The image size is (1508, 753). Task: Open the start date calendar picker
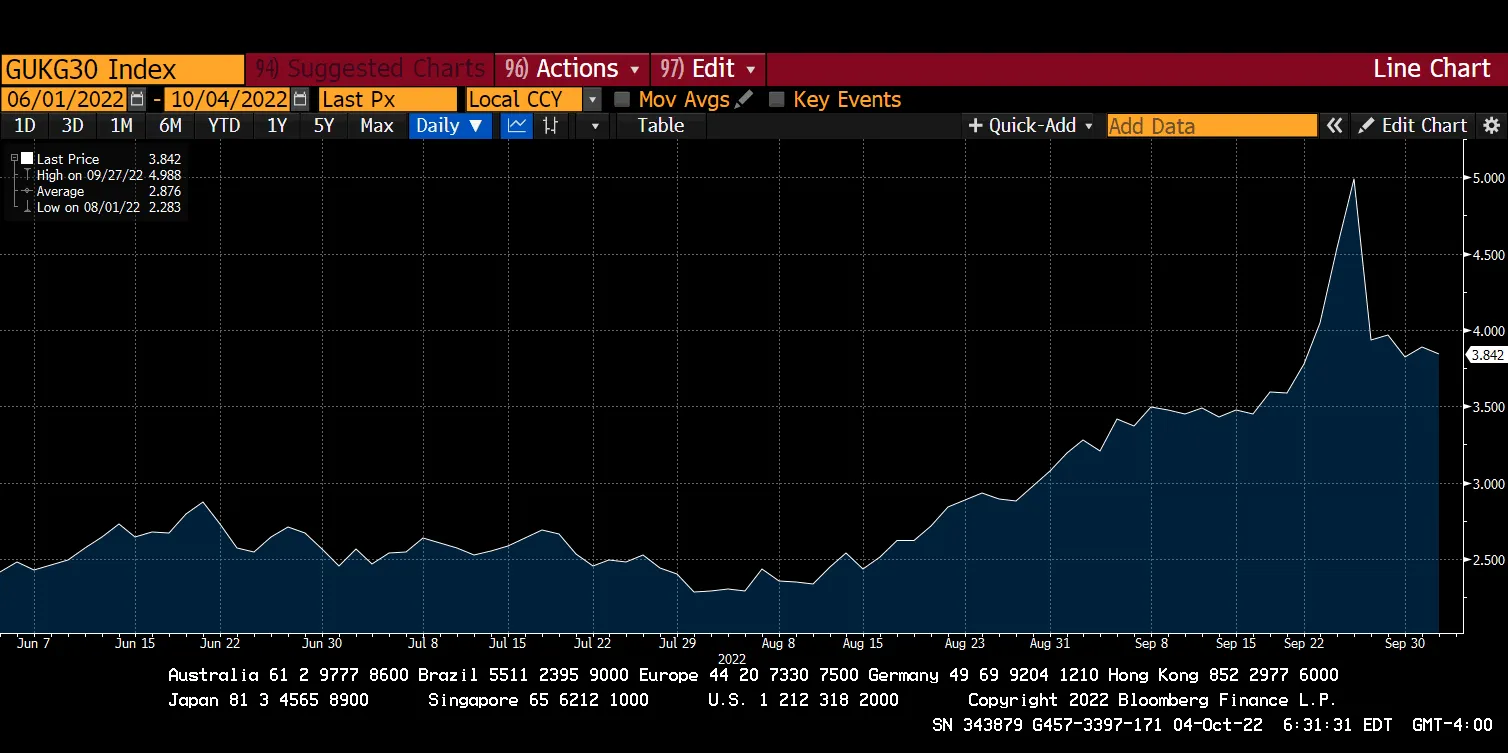coord(137,100)
